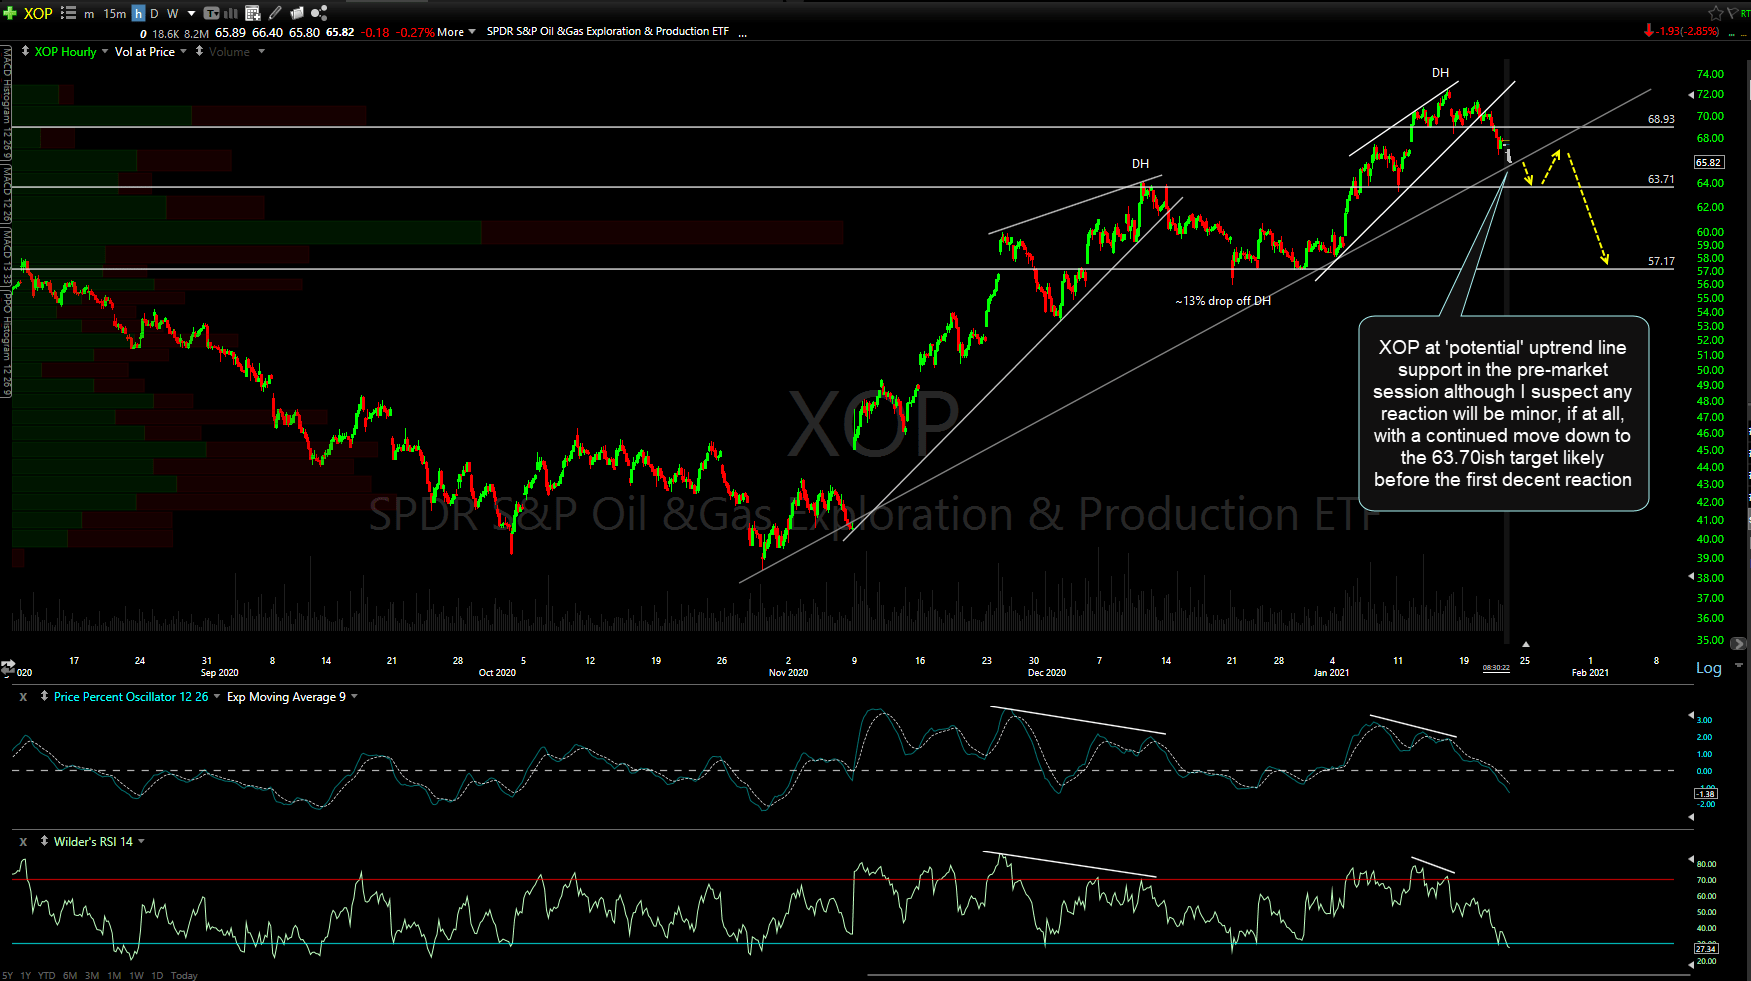
Task: Click the scroll-arrows icon at time axis left
Action: point(8,667)
